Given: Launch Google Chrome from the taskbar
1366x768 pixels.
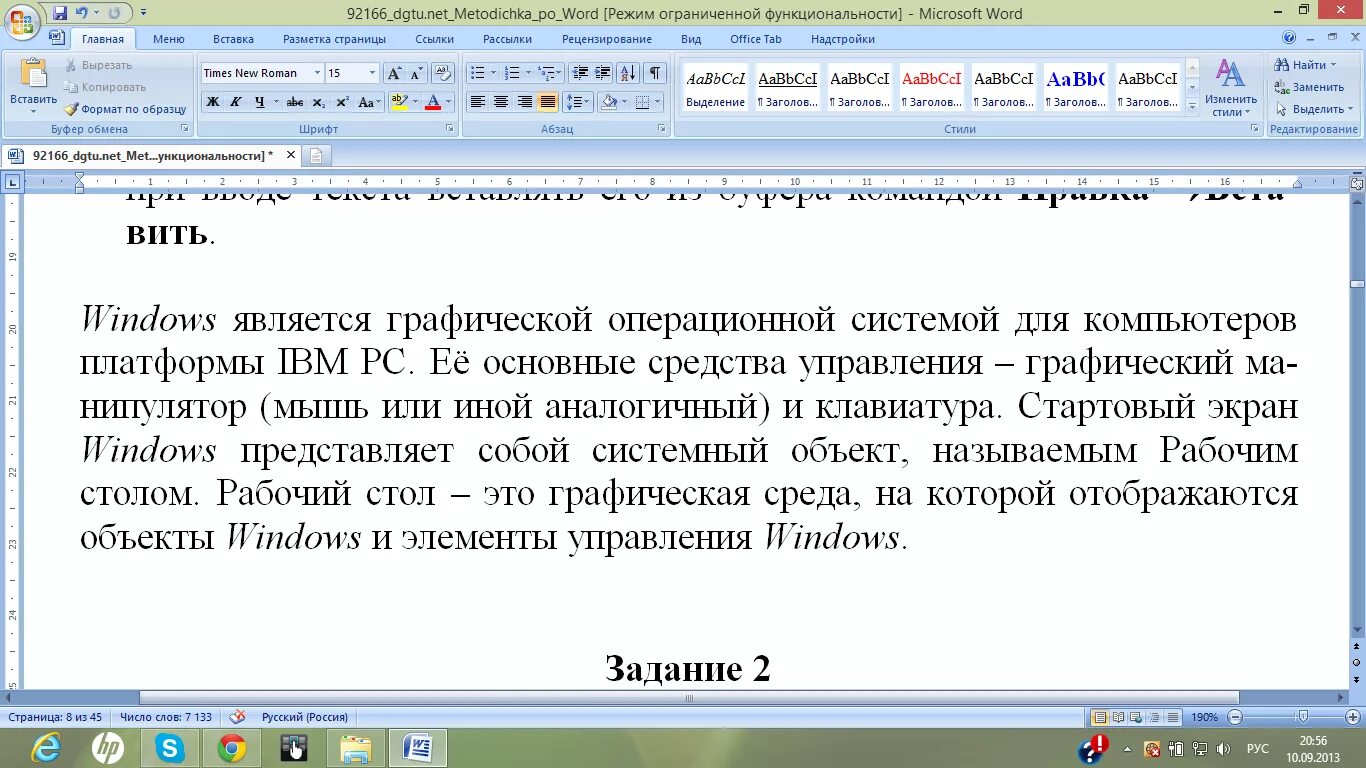Looking at the screenshot, I should click(232, 748).
